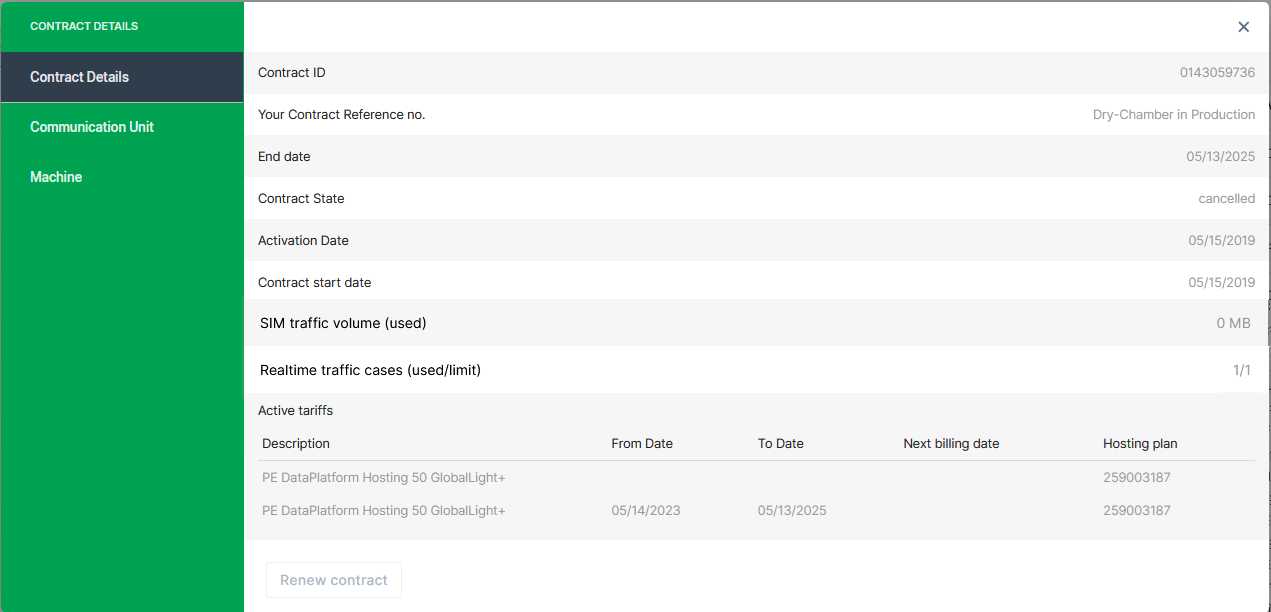The width and height of the screenshot is (1271, 612).
Task: Click the Dry-Chamber in Production reference value
Action: point(1173,115)
